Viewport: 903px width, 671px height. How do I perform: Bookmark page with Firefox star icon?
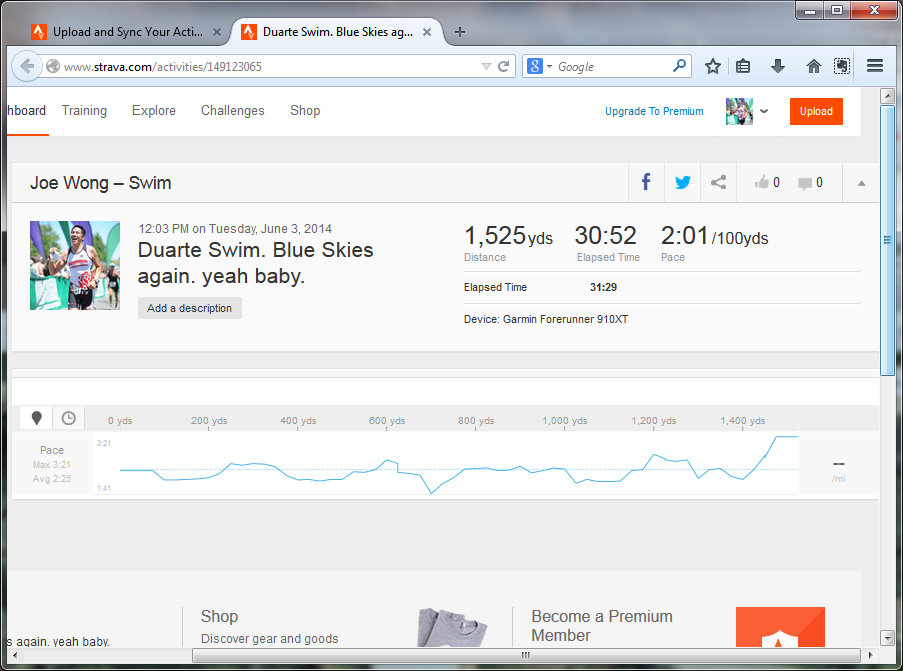pyautogui.click(x=712, y=66)
